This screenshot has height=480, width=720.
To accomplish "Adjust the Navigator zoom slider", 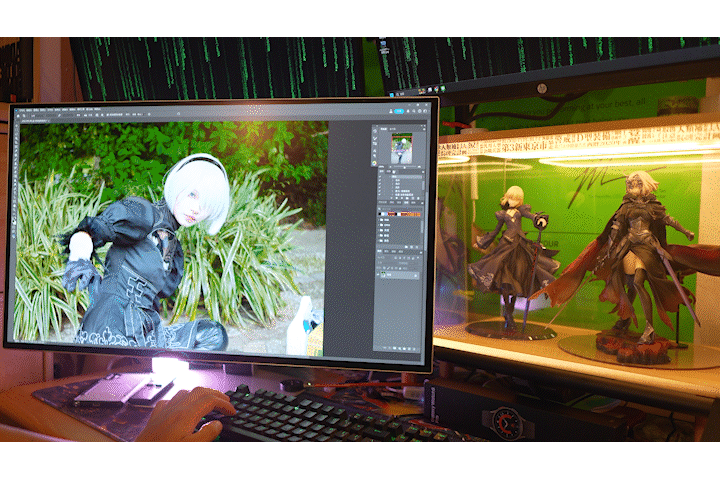I will tap(405, 167).
